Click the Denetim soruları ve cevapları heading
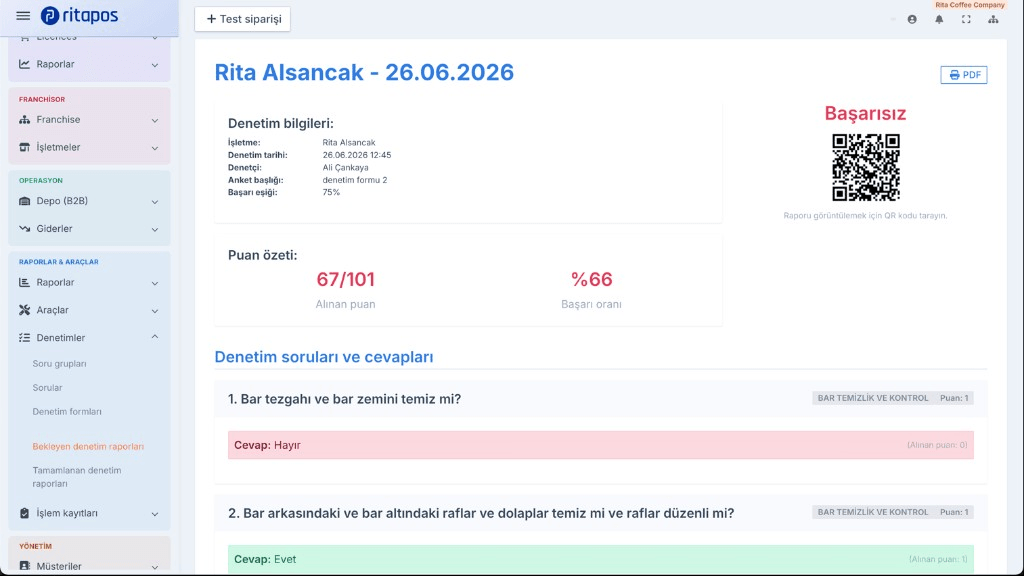 (324, 357)
